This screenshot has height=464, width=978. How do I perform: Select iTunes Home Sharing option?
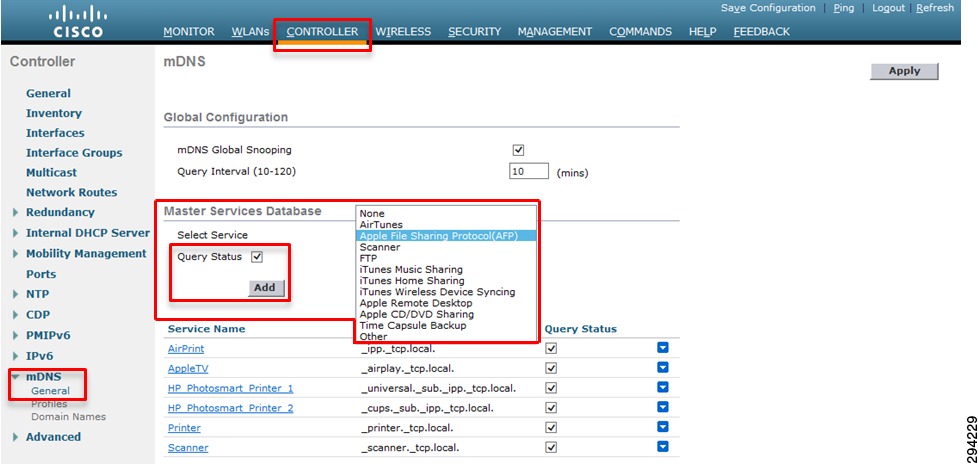coord(446,281)
